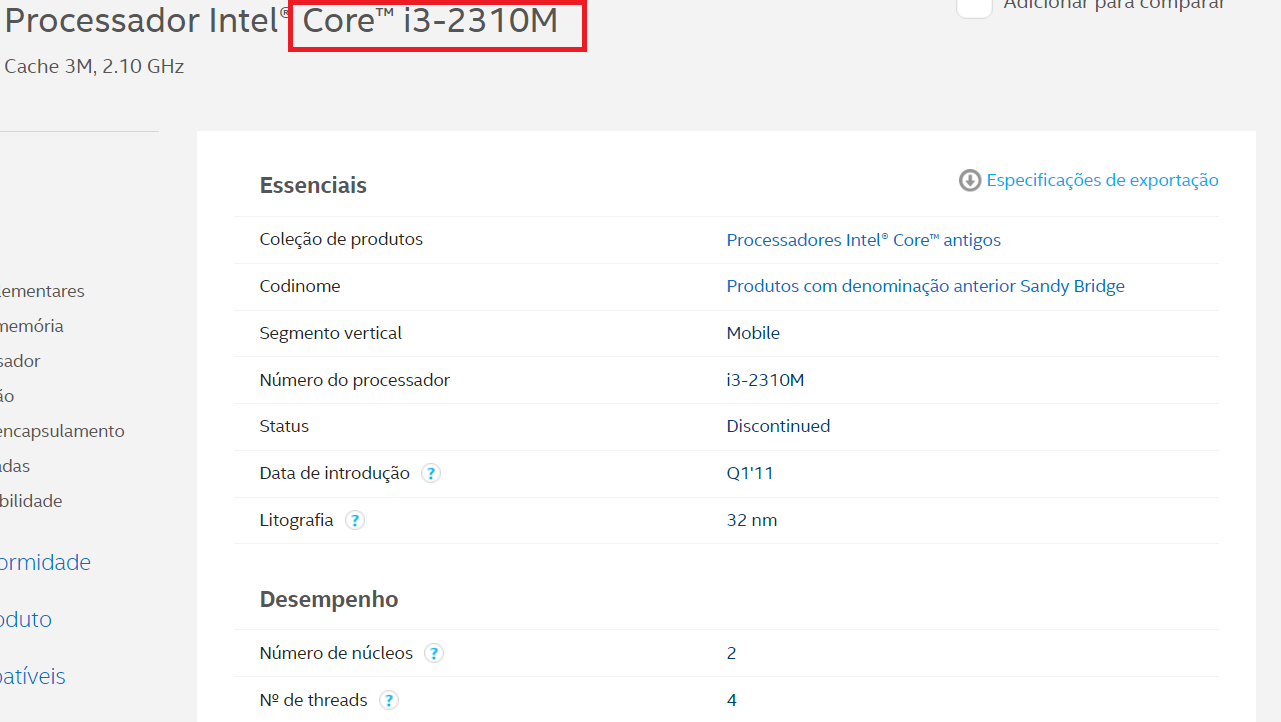Screen dimensions: 1281x722
Task: Click the Status row label
Action: pyautogui.click(x=284, y=426)
